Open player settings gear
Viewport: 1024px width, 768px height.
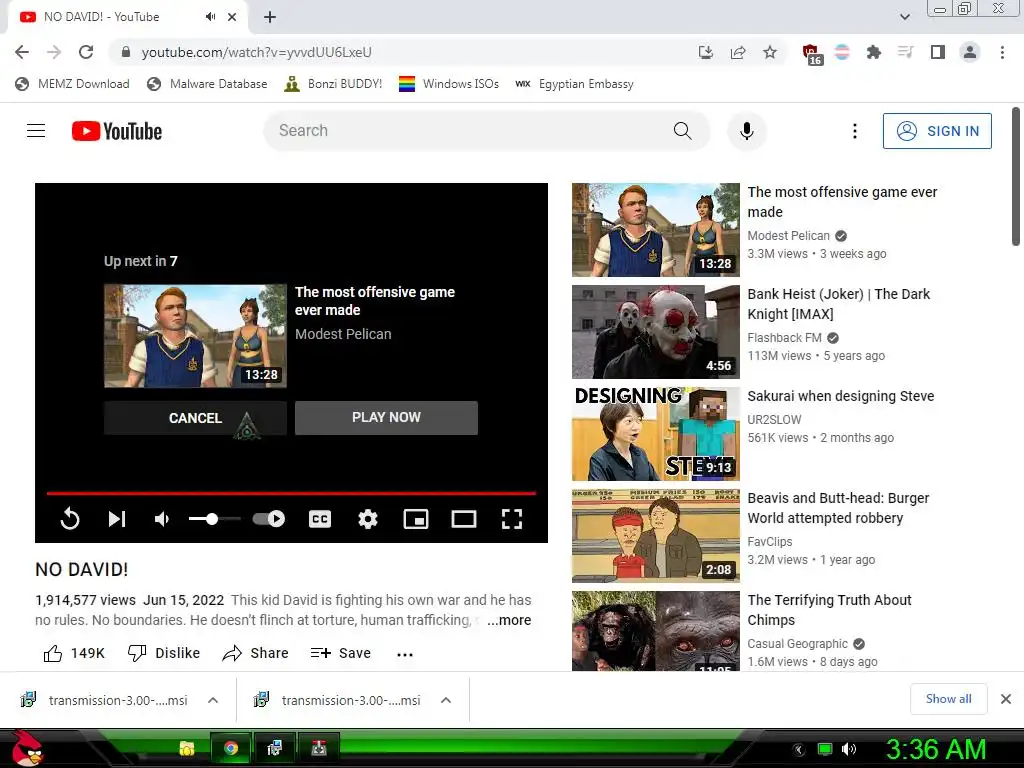[x=368, y=519]
